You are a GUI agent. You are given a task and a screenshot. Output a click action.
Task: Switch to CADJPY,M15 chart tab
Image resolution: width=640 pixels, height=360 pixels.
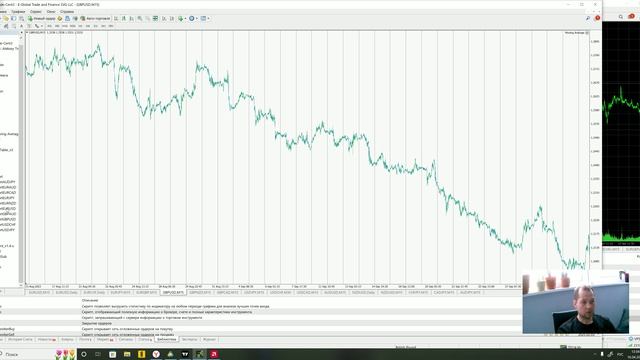pos(444,292)
